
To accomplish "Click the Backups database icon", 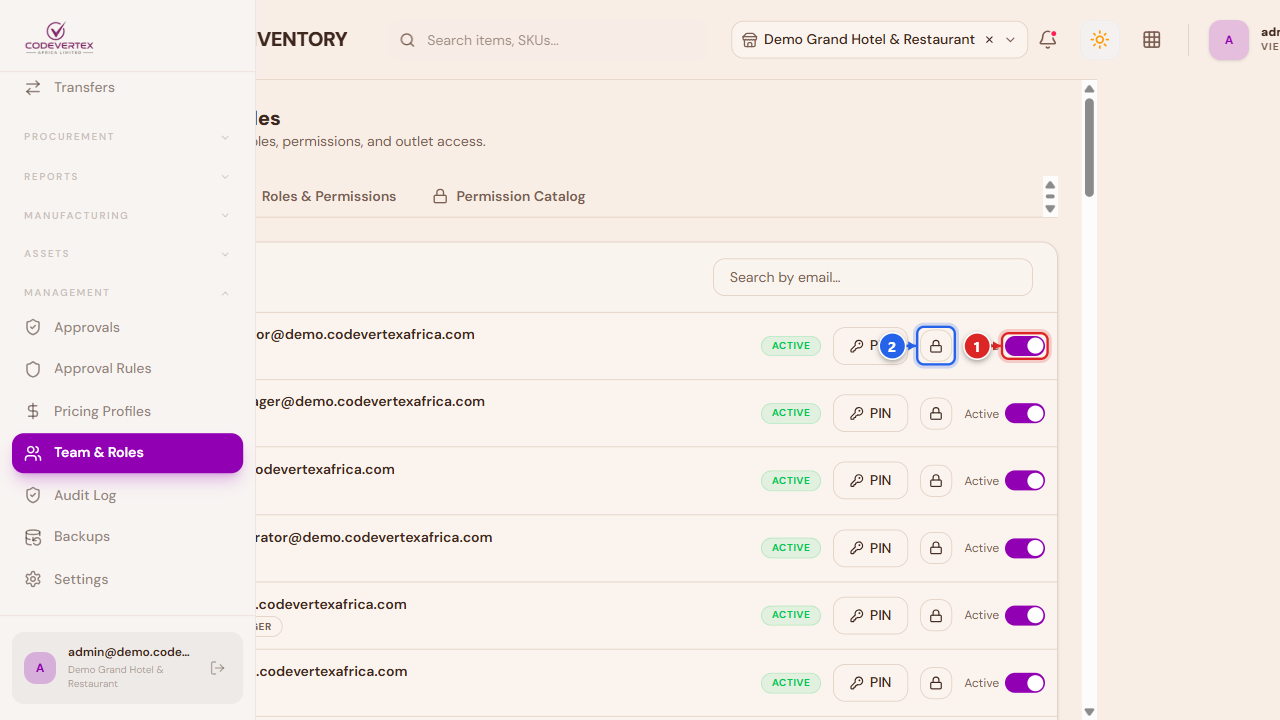I will click(x=33, y=537).
